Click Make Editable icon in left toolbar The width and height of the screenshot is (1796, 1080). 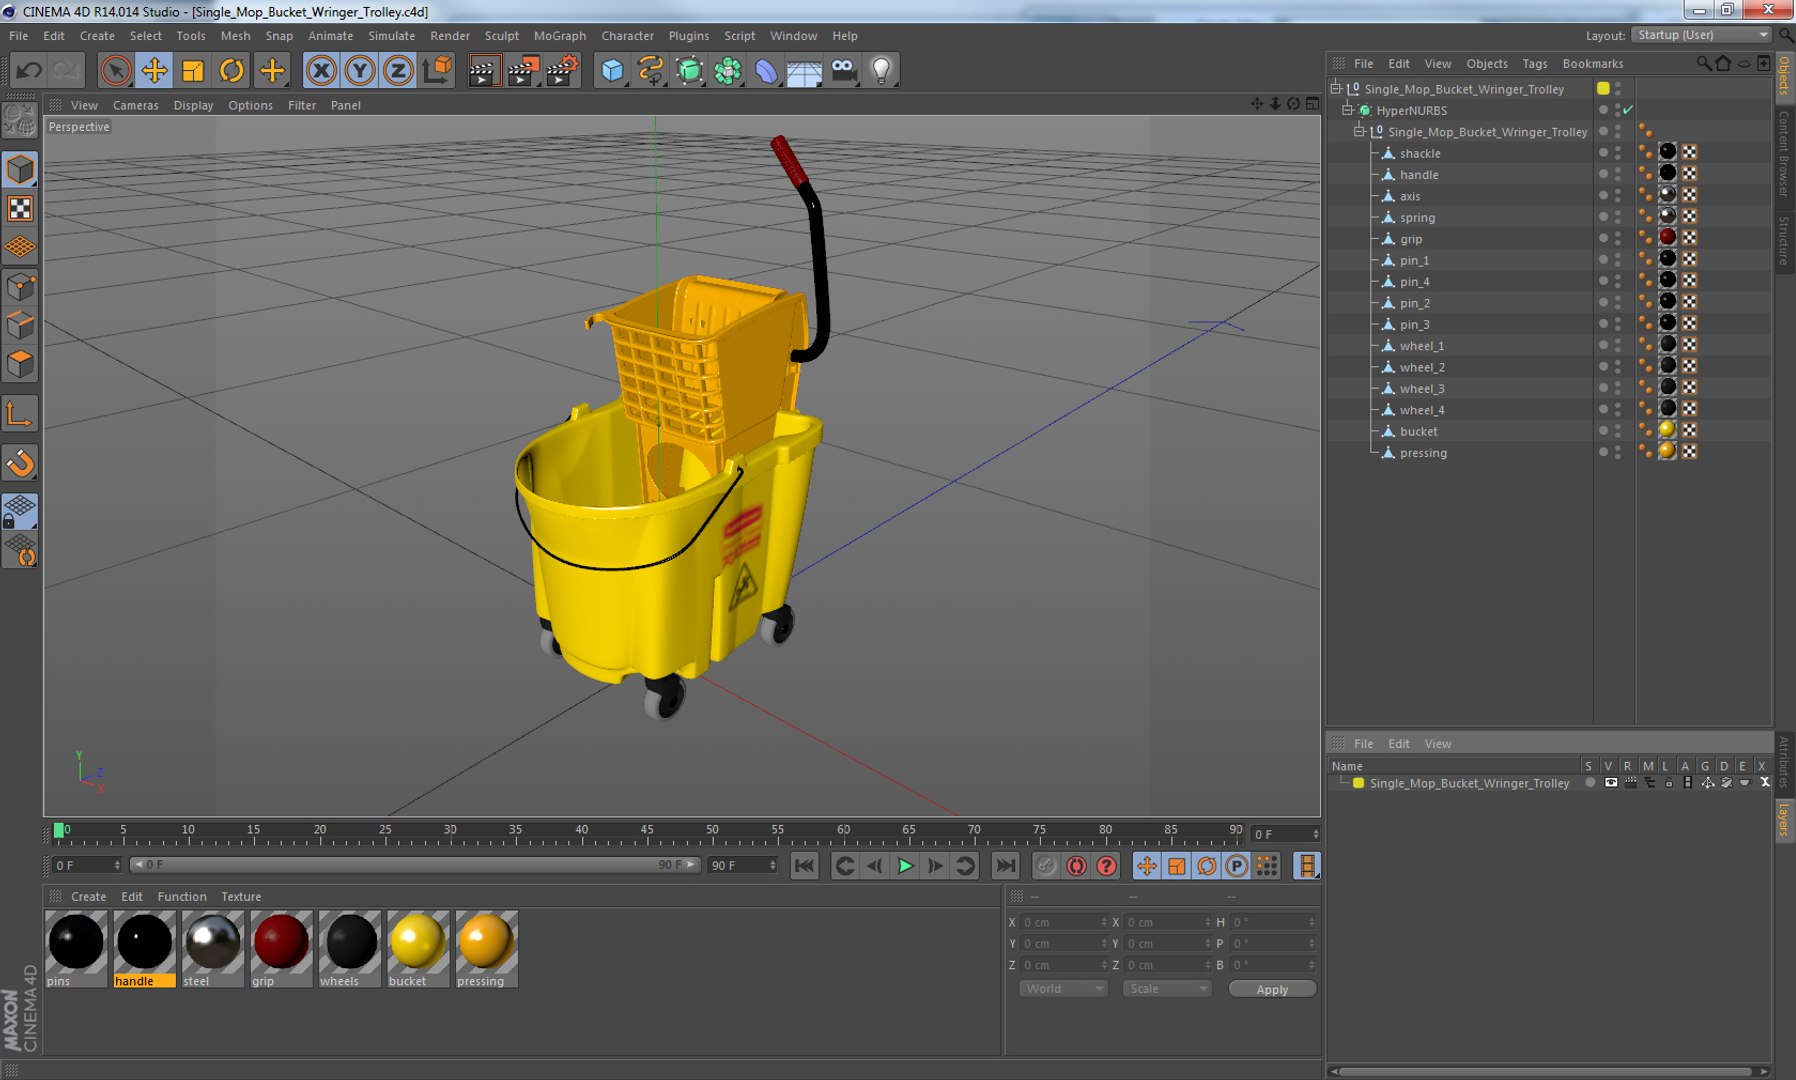[x=20, y=120]
